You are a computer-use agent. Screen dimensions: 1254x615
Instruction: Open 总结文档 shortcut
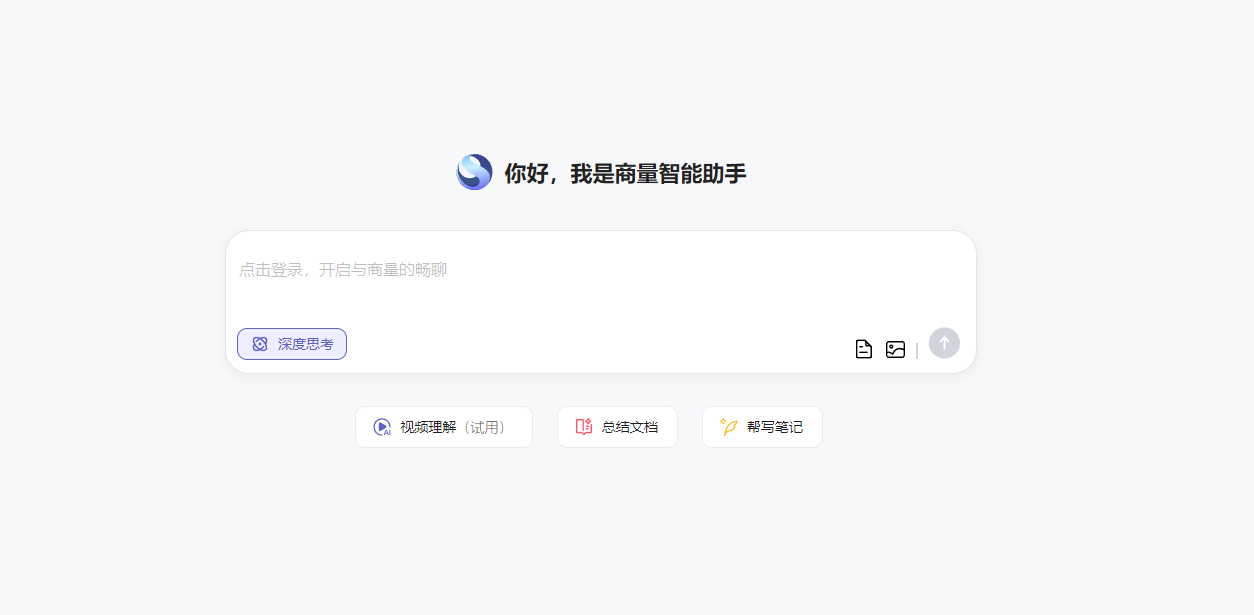pyautogui.click(x=617, y=427)
